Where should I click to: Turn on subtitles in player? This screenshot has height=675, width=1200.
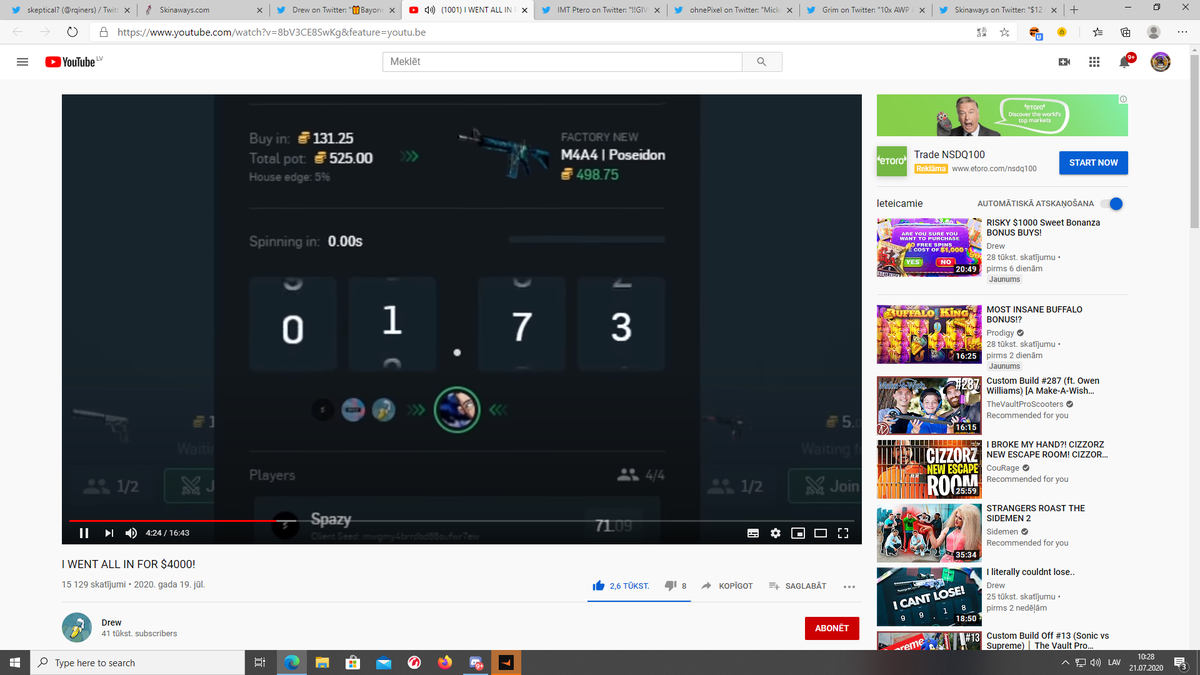753,532
